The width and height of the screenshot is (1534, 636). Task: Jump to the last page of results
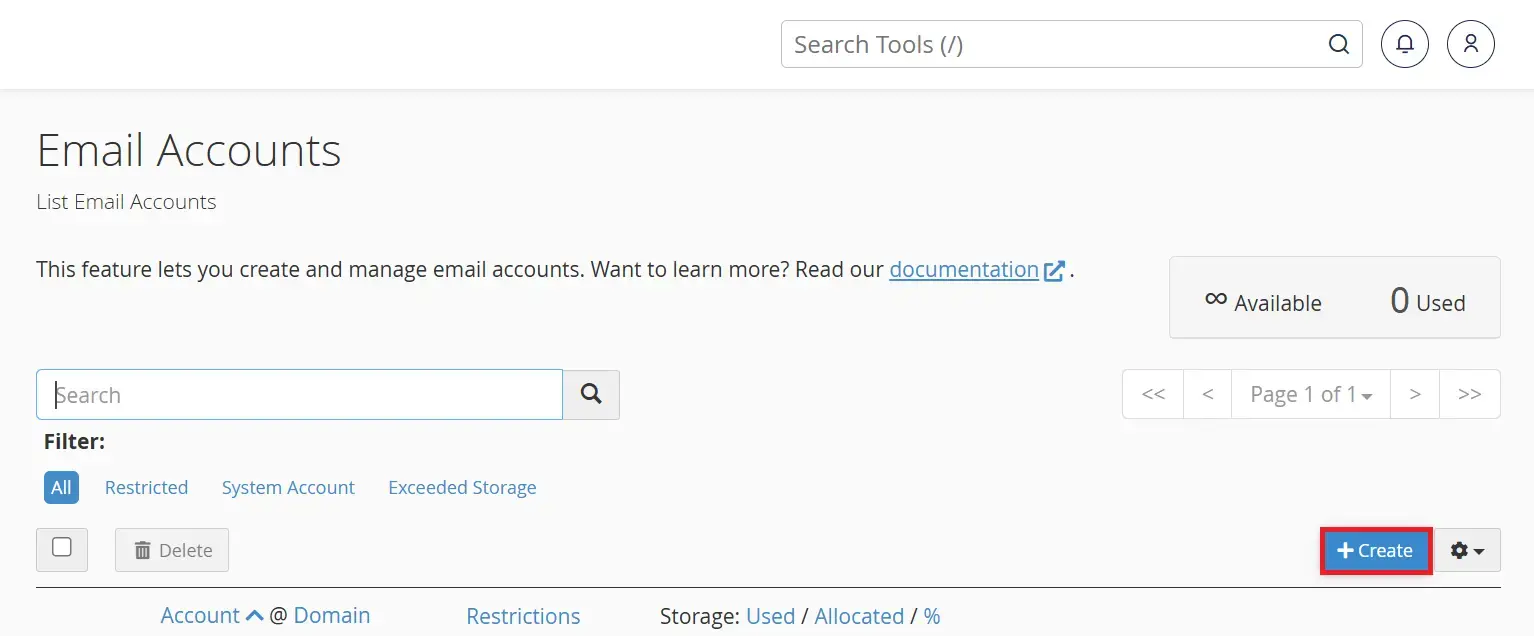click(x=1469, y=394)
